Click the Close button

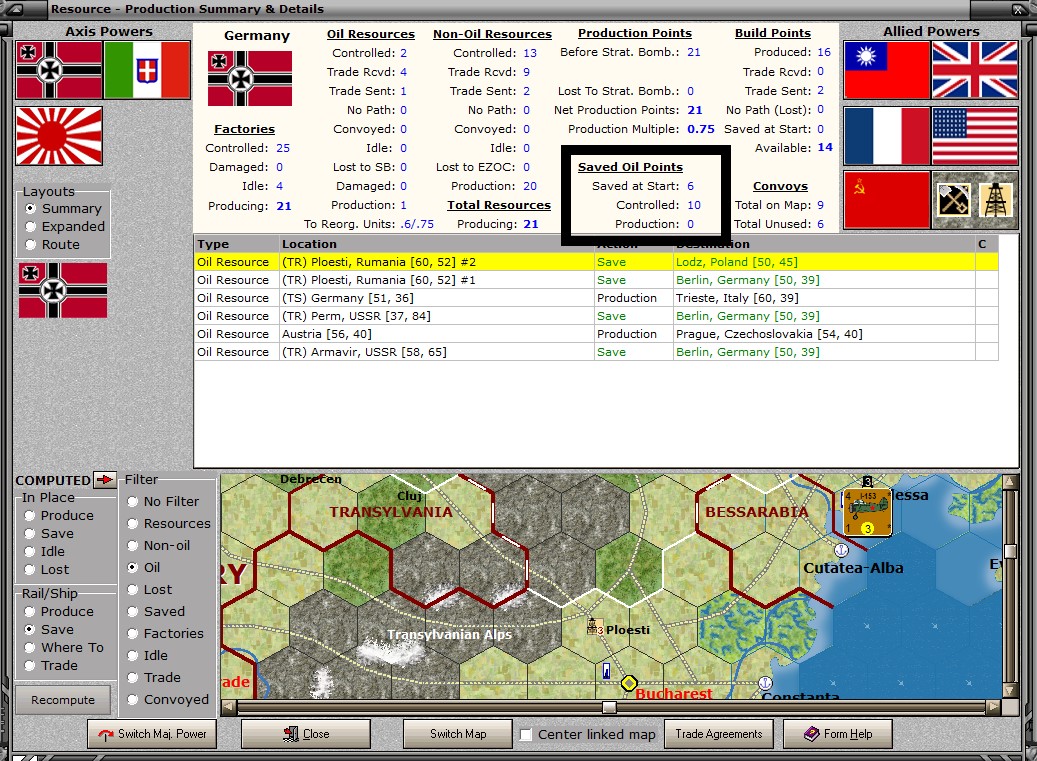pyautogui.click(x=306, y=734)
